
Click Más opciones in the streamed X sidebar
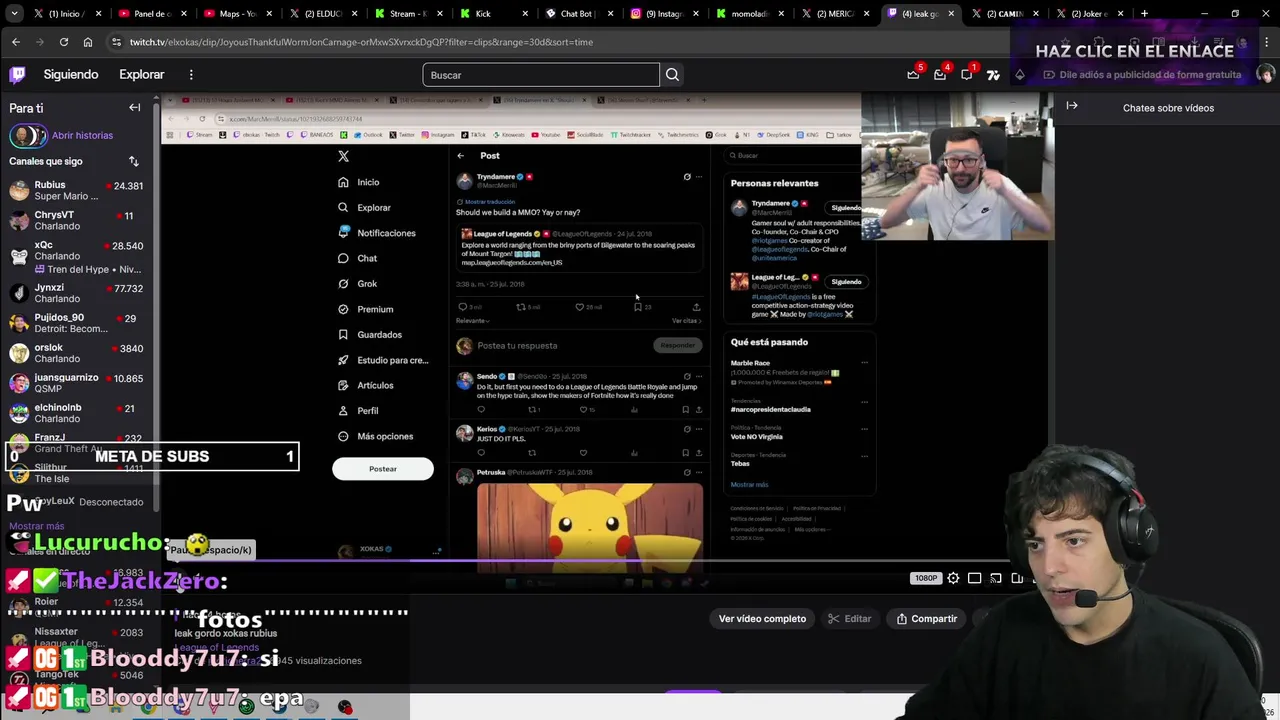pos(375,436)
